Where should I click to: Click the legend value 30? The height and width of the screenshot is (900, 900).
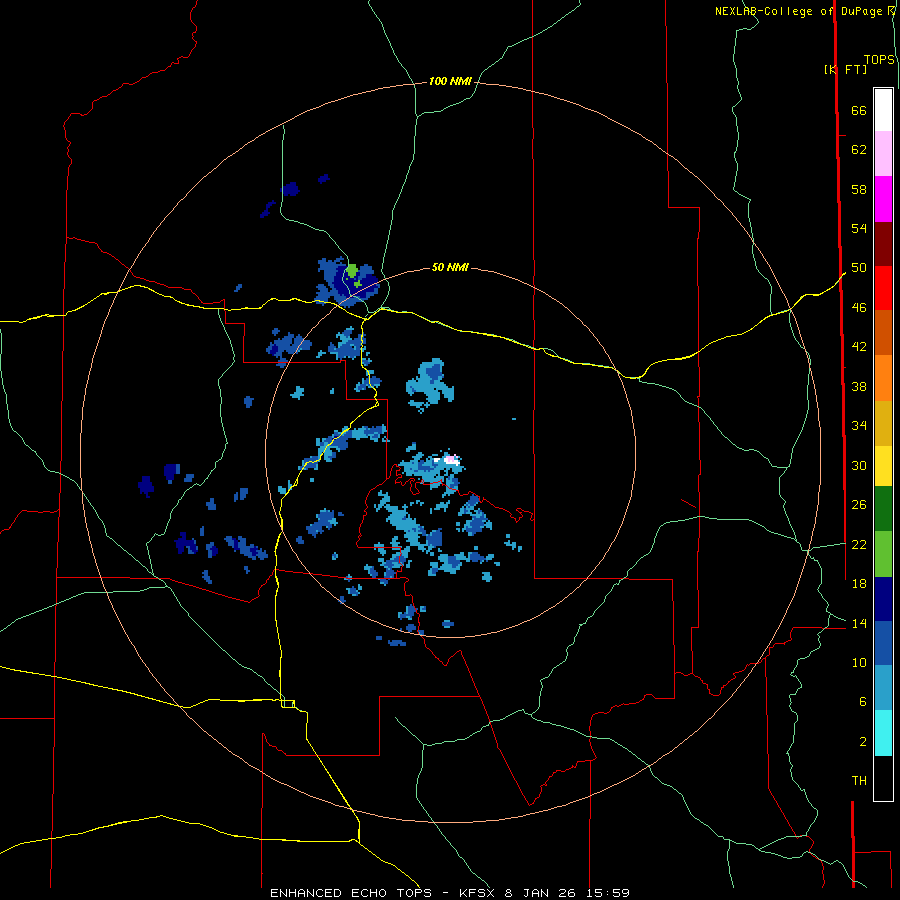tap(859, 465)
